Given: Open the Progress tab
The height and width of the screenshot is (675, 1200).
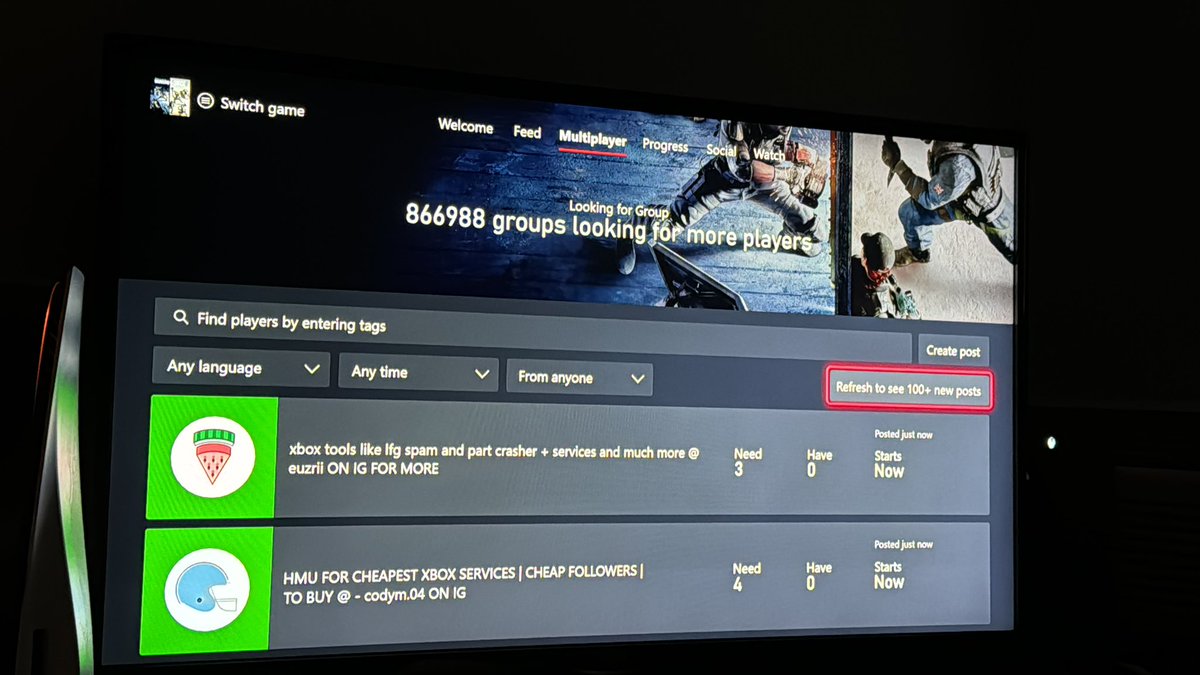Looking at the screenshot, I should point(665,145).
